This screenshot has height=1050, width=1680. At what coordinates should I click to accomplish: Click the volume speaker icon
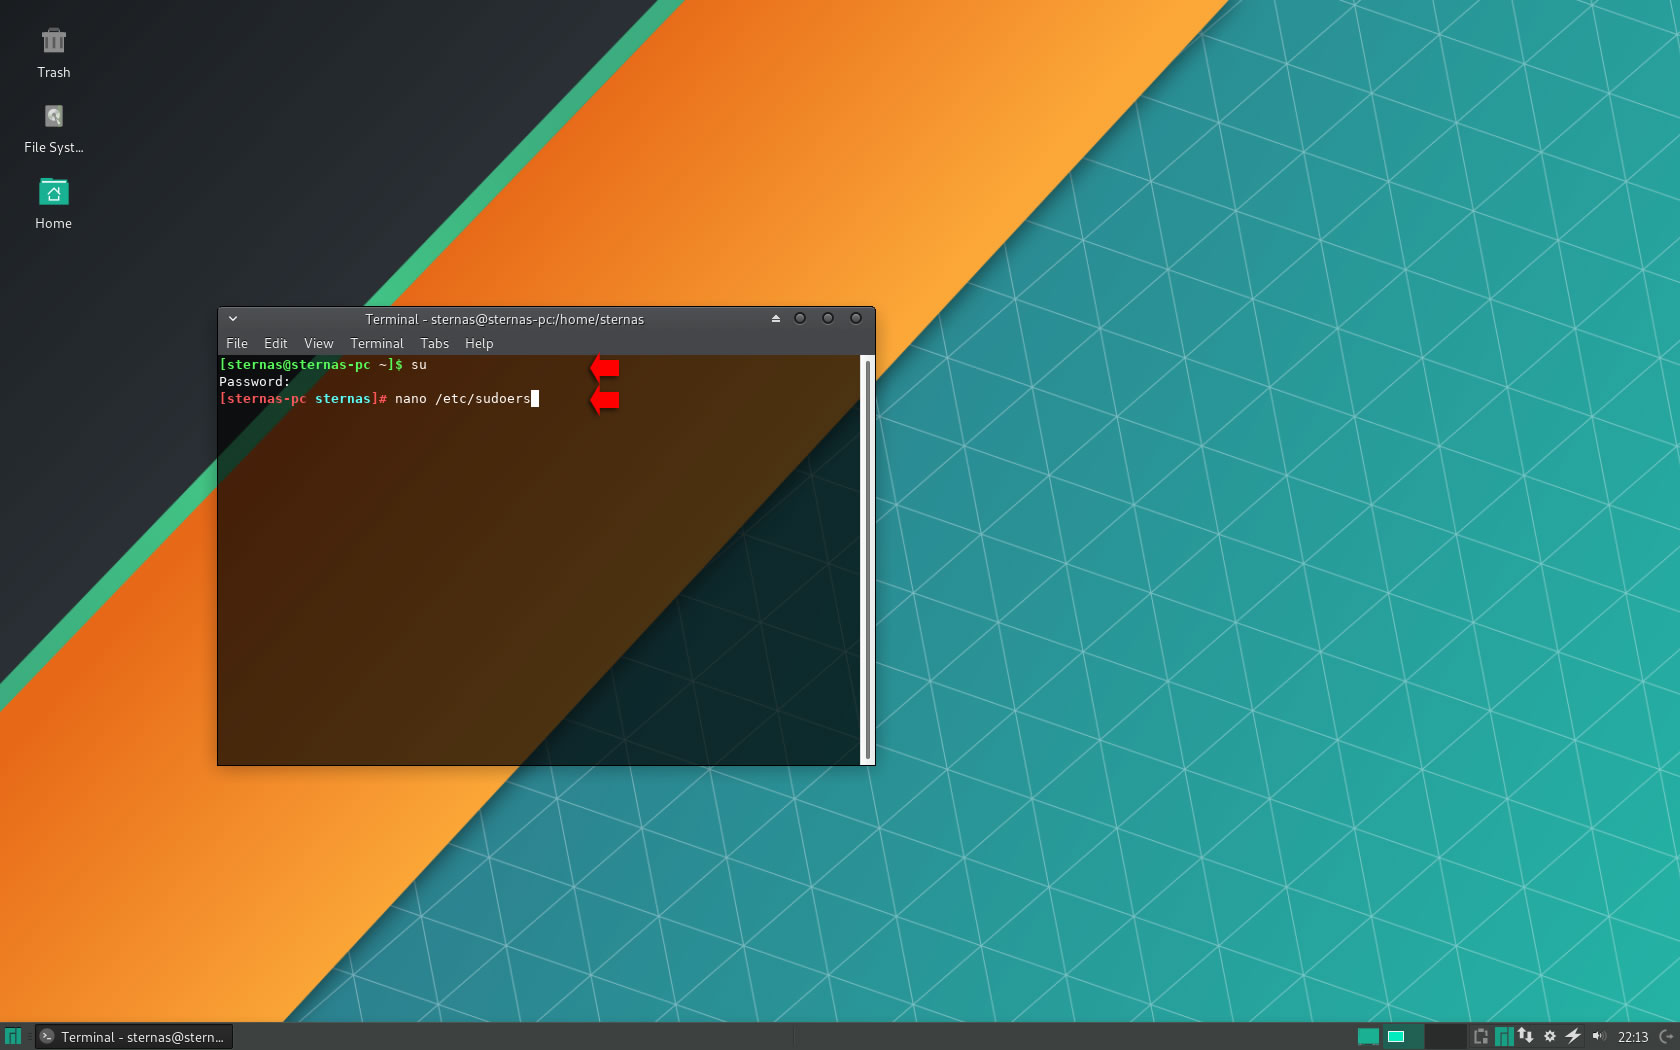(x=1598, y=1036)
